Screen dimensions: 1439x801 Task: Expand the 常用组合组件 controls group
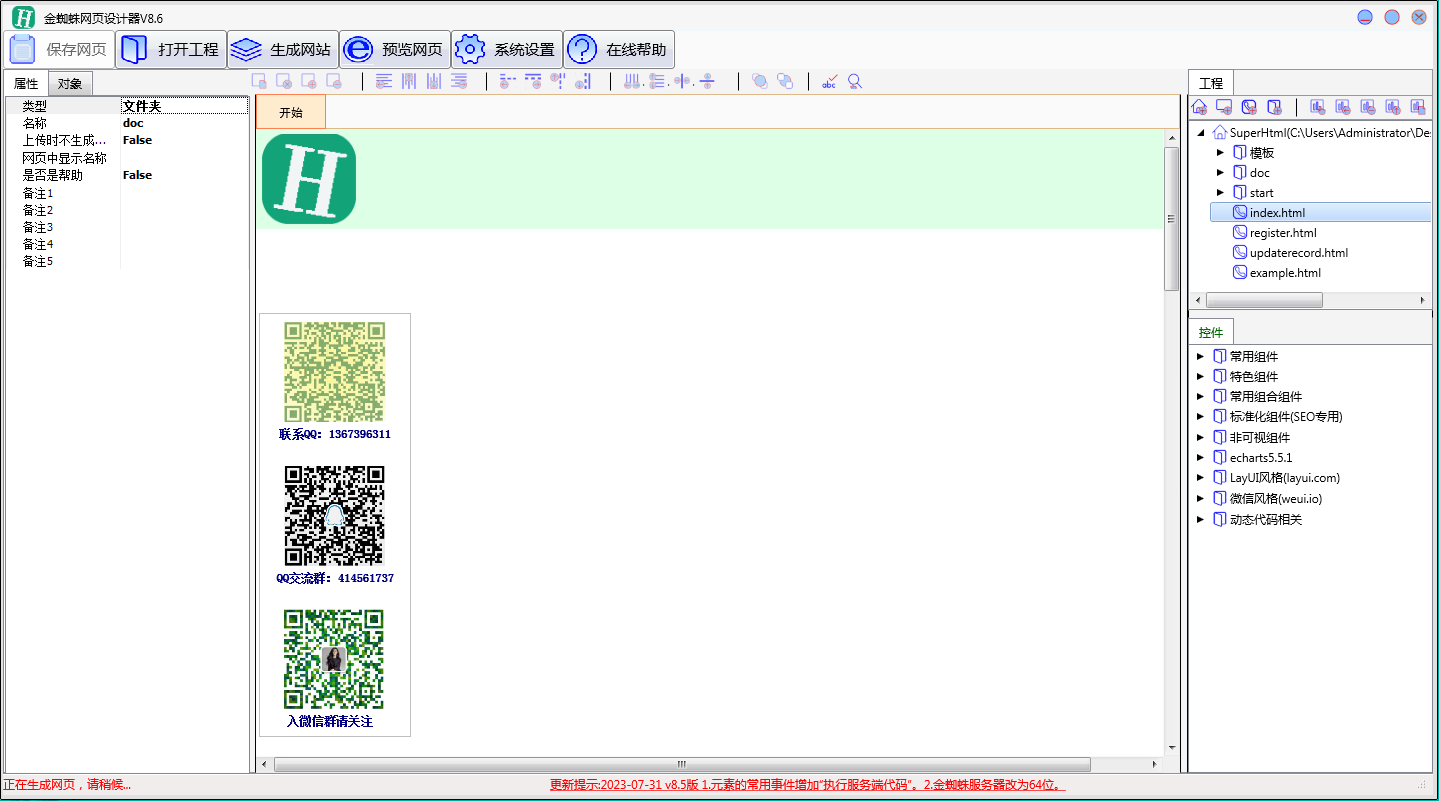(1200, 396)
